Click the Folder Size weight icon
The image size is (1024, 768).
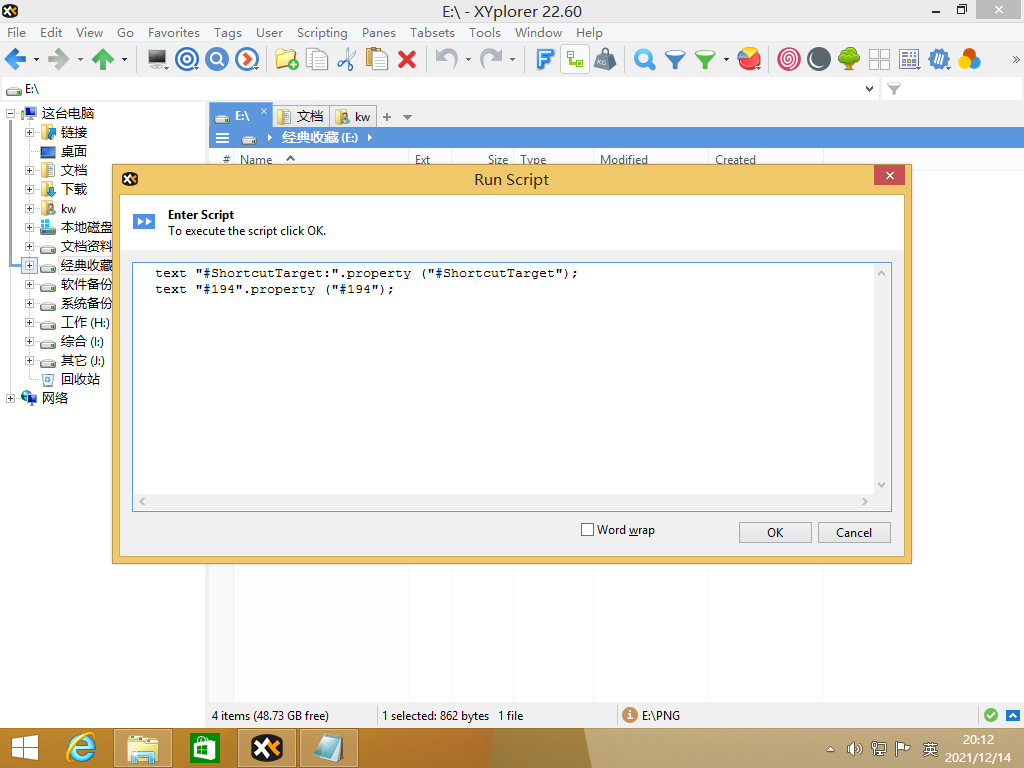point(603,60)
